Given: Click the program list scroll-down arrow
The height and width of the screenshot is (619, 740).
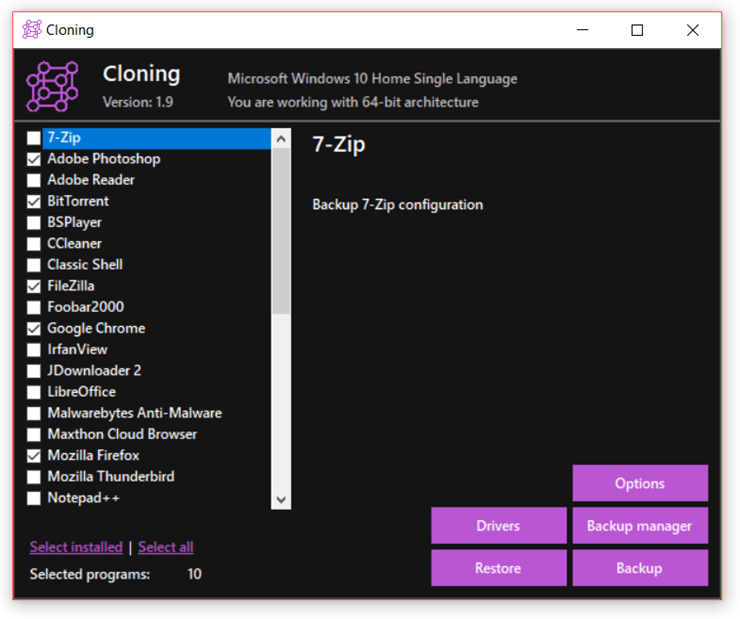Looking at the screenshot, I should (281, 500).
